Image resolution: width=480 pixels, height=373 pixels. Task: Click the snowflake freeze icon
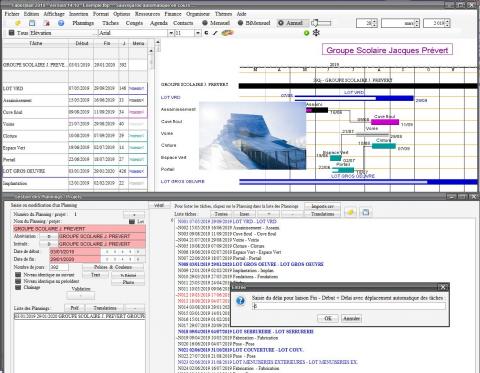click(316, 33)
